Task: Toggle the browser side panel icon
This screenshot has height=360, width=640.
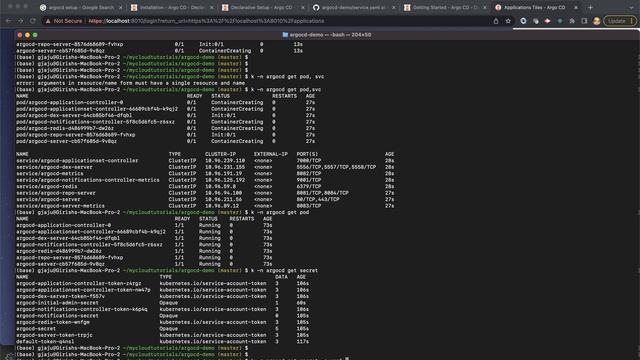Action: click(x=584, y=21)
